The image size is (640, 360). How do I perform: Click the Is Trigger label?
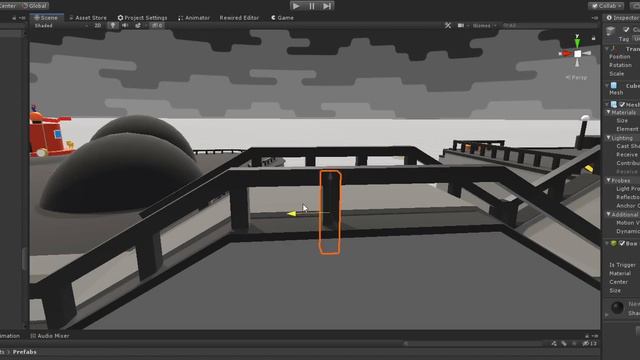[622, 265]
